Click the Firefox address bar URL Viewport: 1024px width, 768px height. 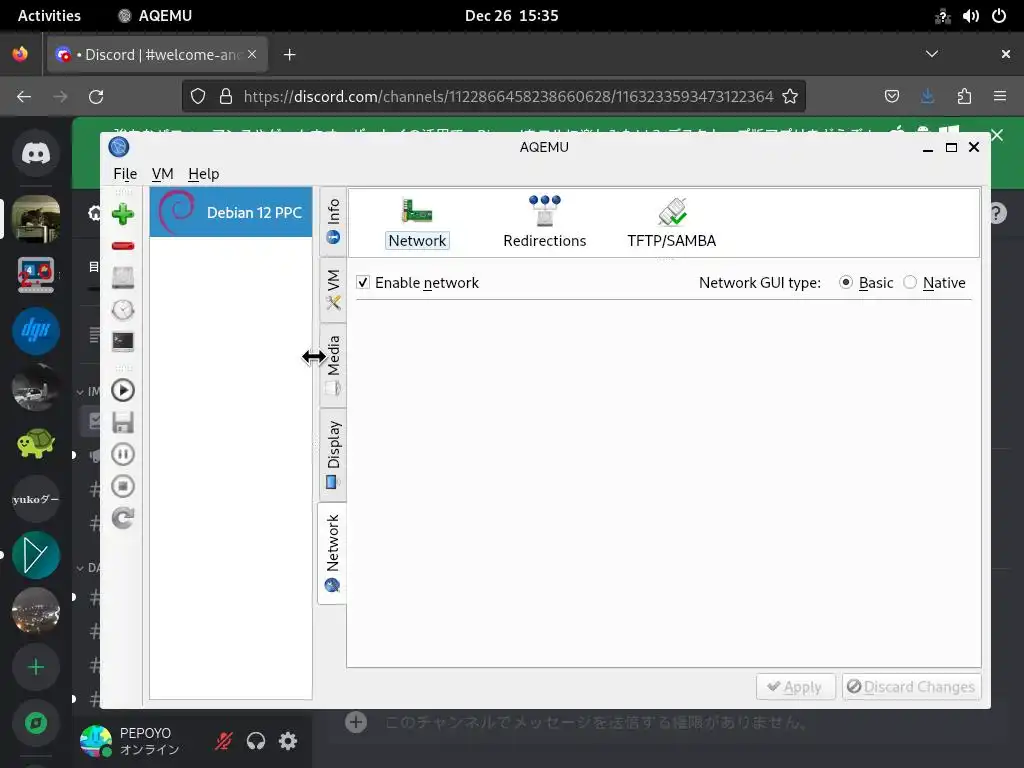[508, 97]
